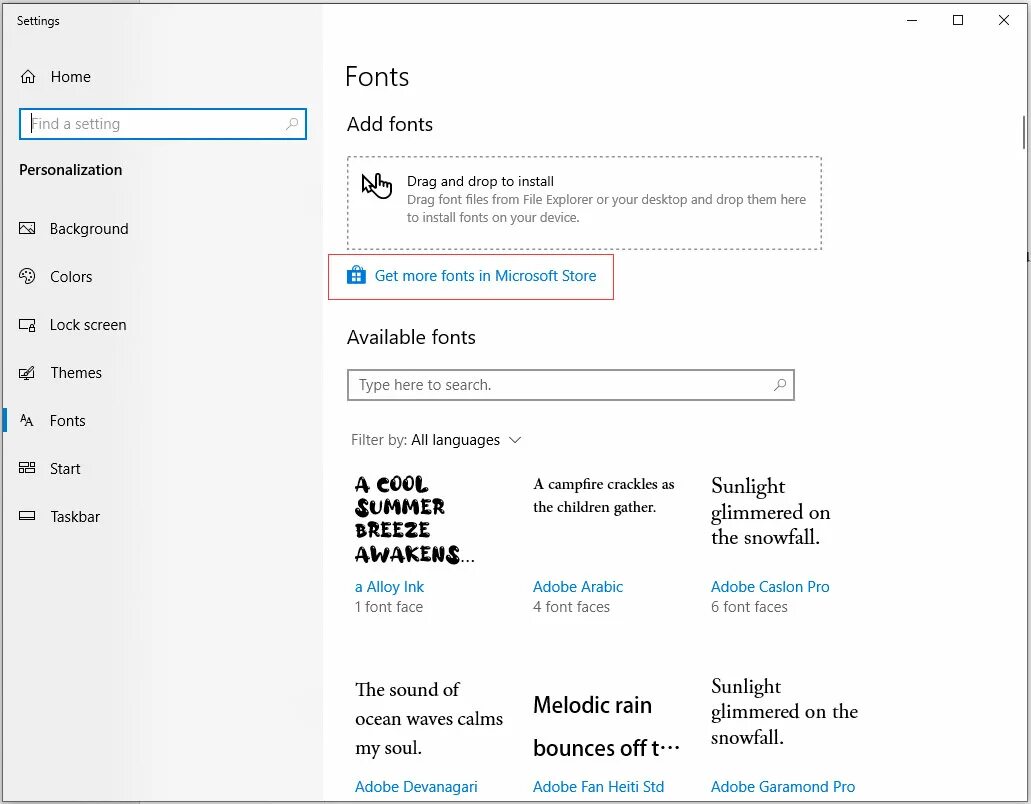Select the Start personalization page
The image size is (1031, 804).
(65, 469)
